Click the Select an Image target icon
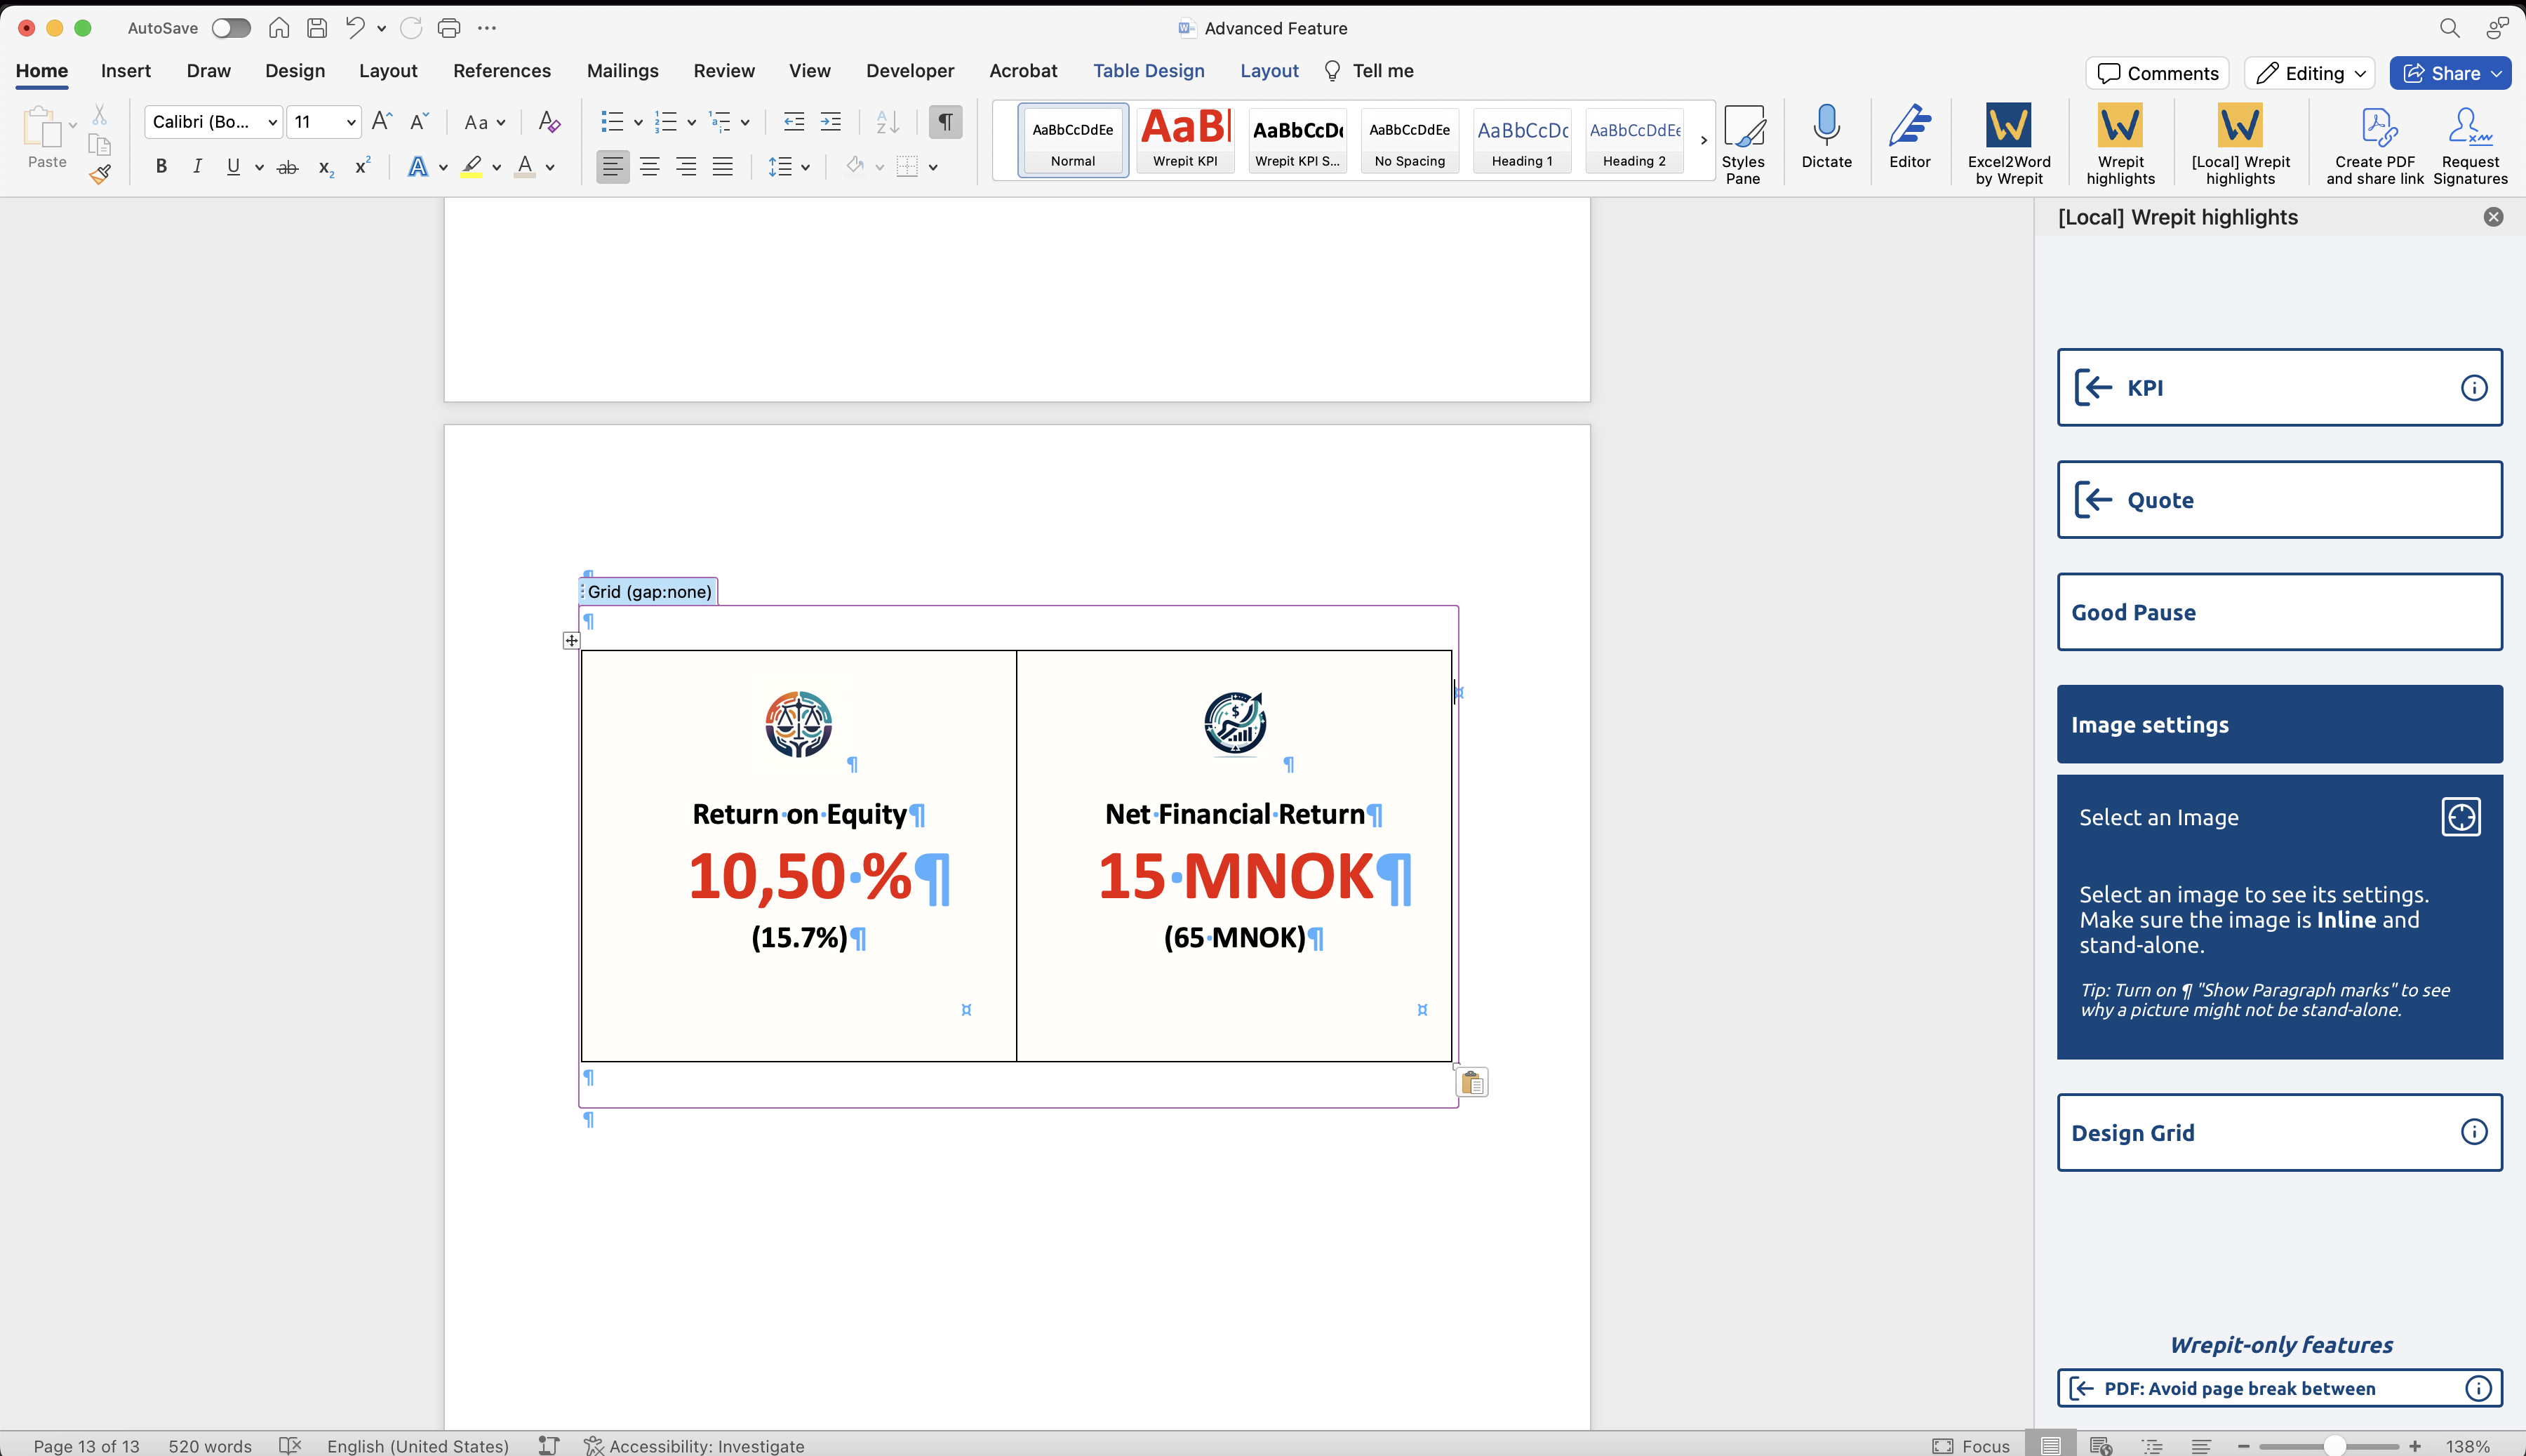The image size is (2526, 1456). coord(2460,817)
